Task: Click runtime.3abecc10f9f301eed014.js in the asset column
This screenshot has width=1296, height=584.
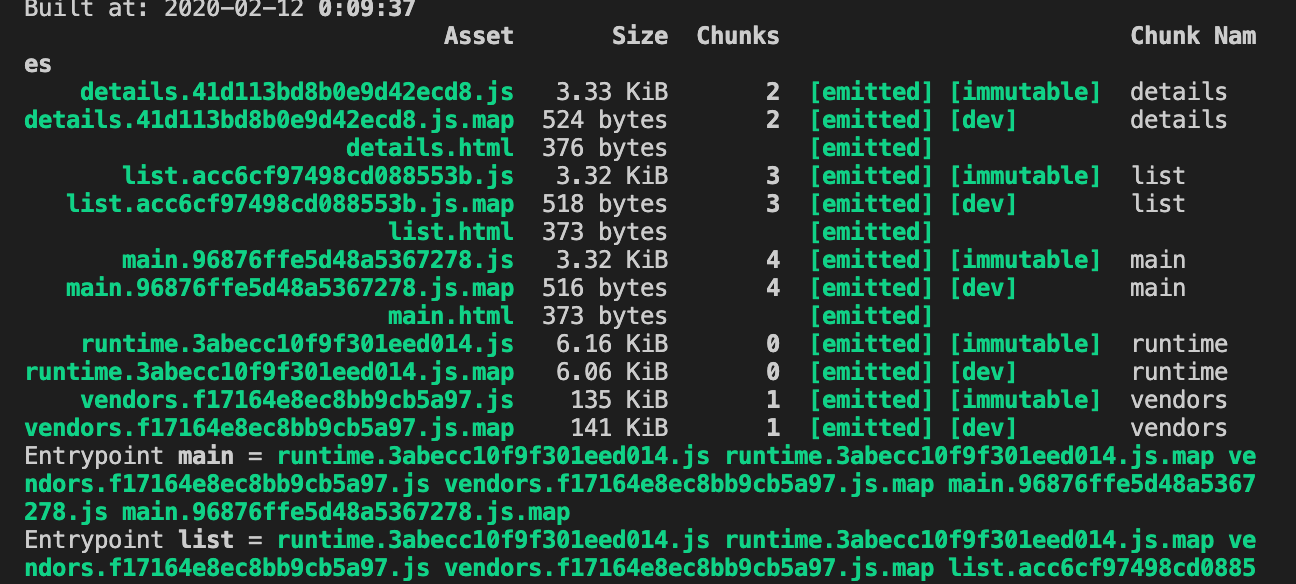Action: (x=297, y=344)
